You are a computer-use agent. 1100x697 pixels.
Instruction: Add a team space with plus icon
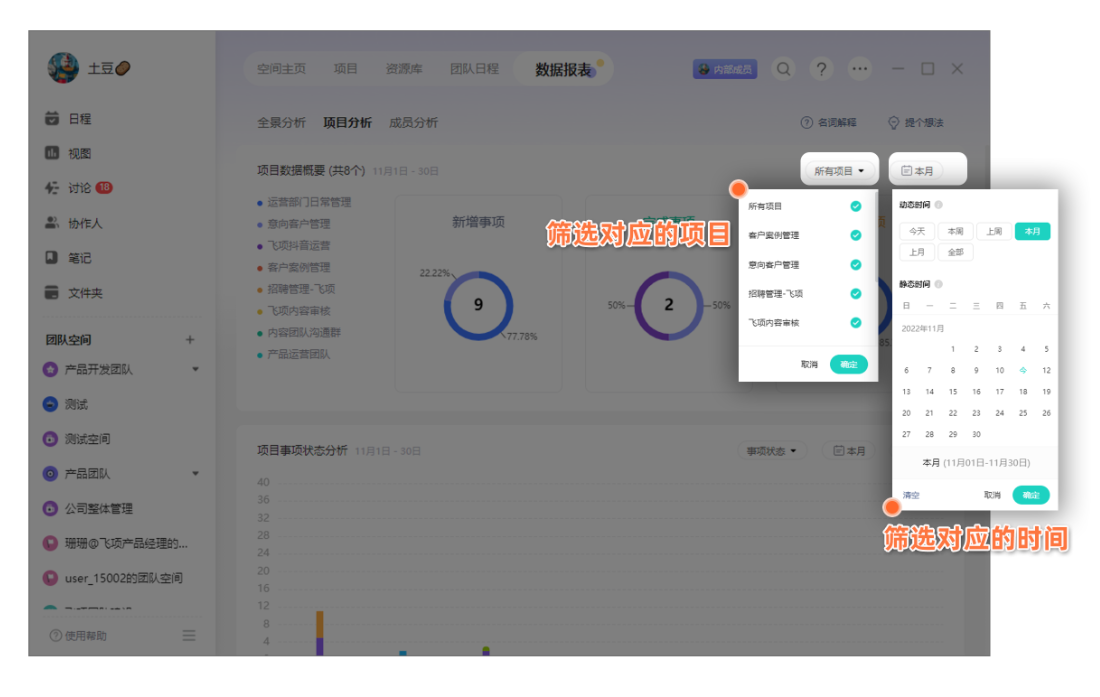click(189, 339)
